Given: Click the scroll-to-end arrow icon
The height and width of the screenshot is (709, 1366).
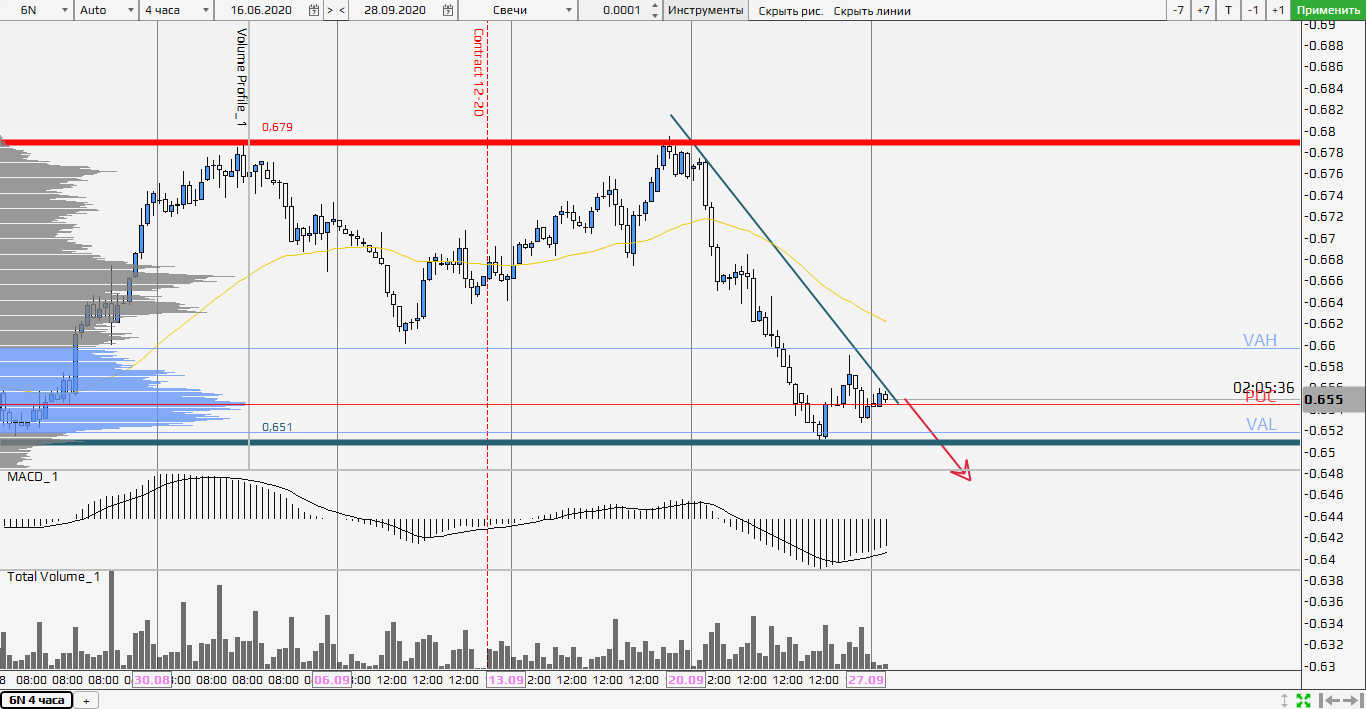Looking at the screenshot, I should click(x=1350, y=700).
